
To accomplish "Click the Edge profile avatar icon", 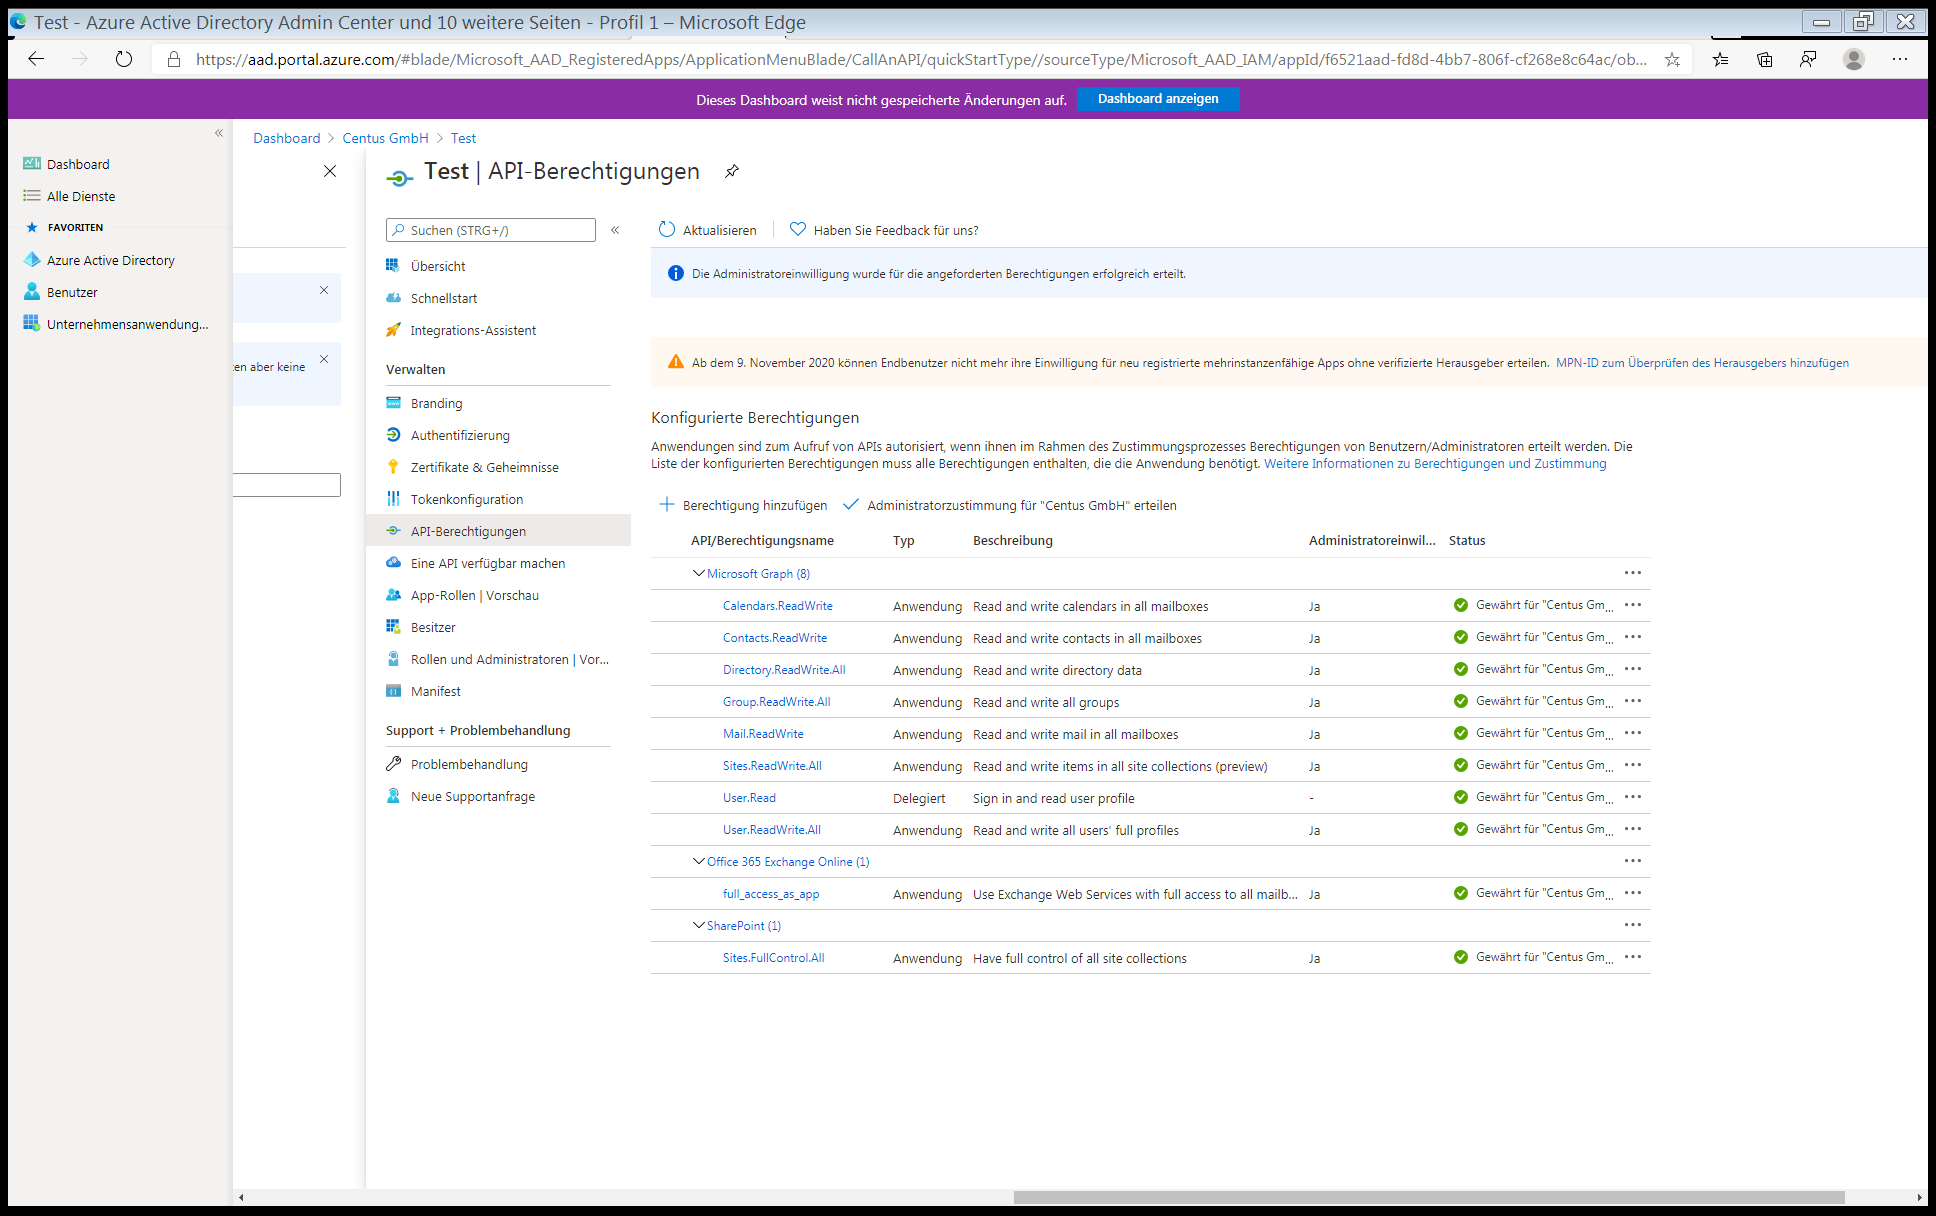I will coord(1854,59).
